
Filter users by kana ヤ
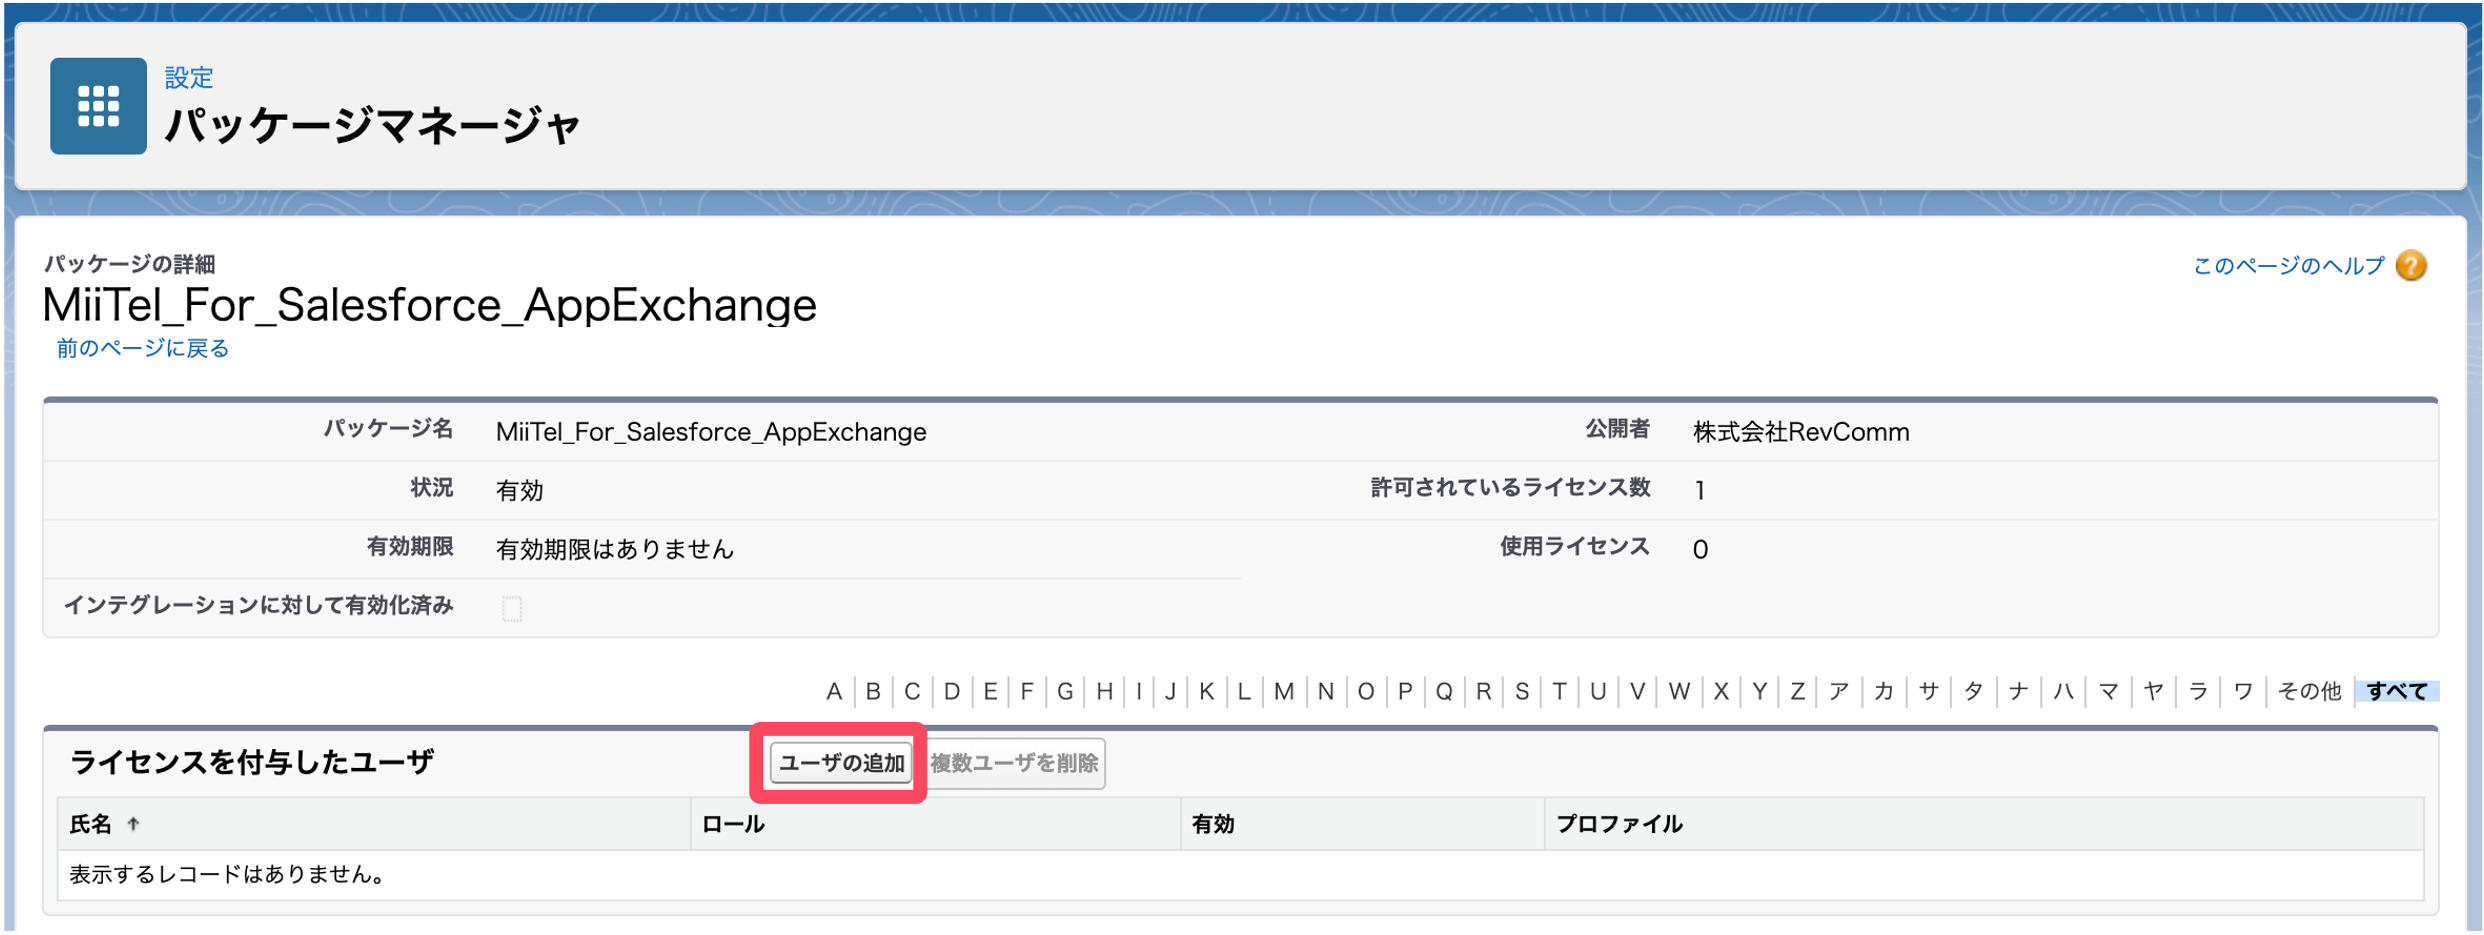pyautogui.click(x=2154, y=691)
